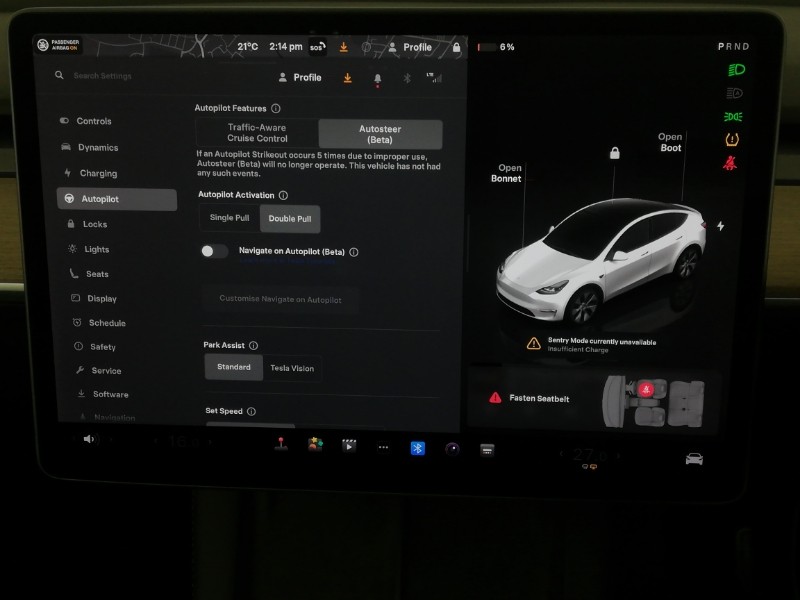This screenshot has height=600, width=800.
Task: Tap the Passenger Airbag On indicator
Action: tap(58, 45)
